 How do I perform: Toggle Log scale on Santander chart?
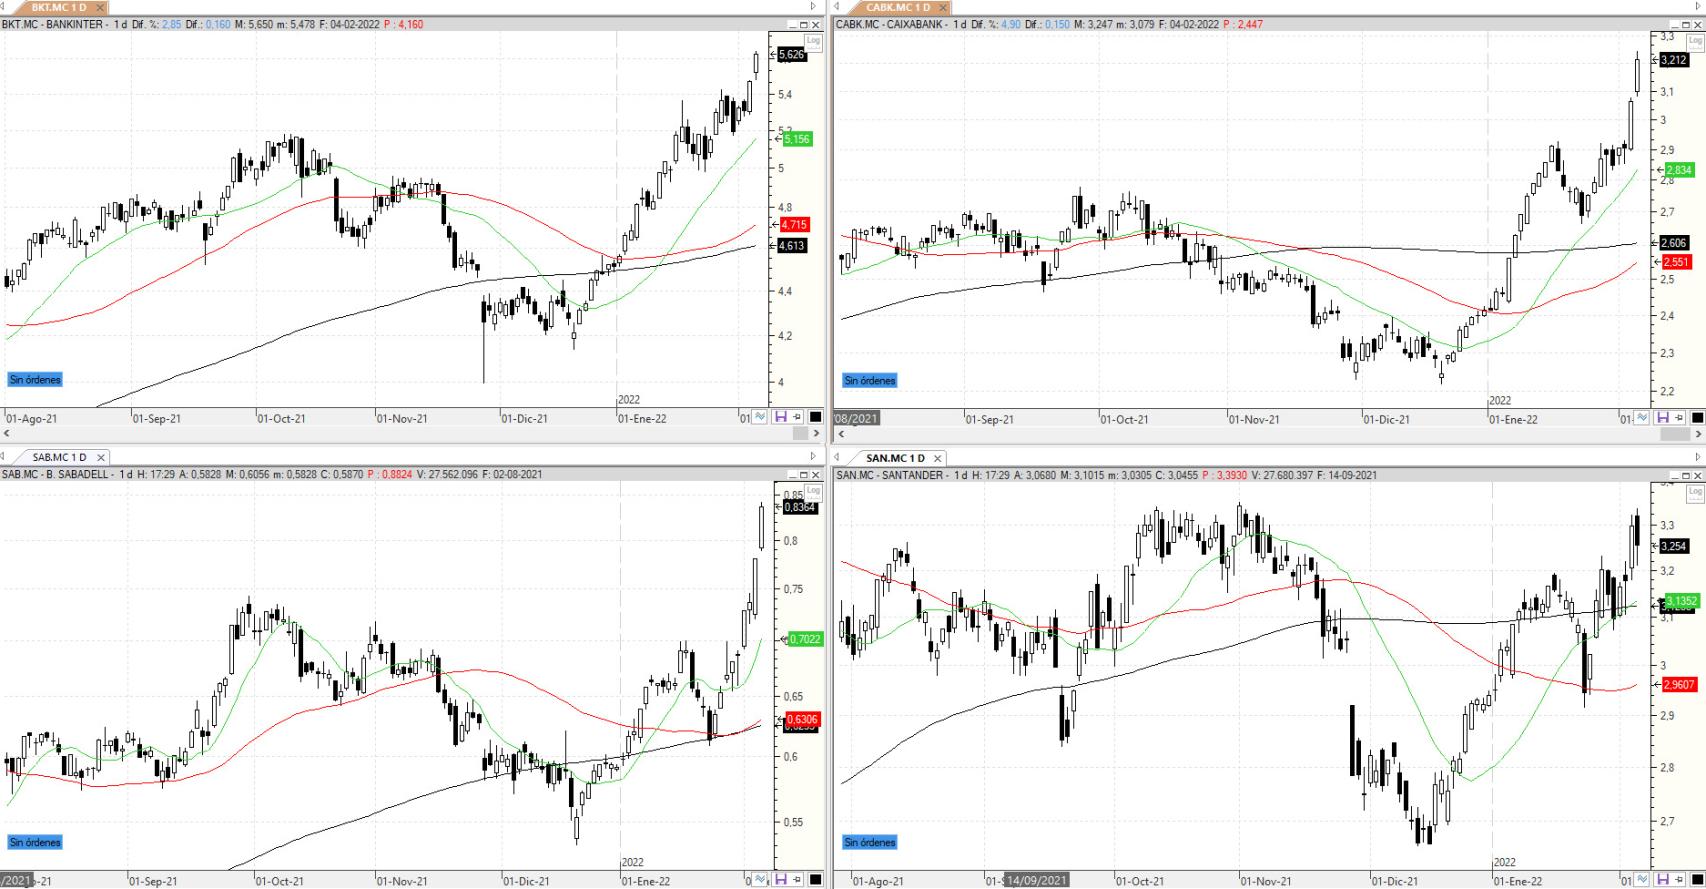(x=1696, y=492)
